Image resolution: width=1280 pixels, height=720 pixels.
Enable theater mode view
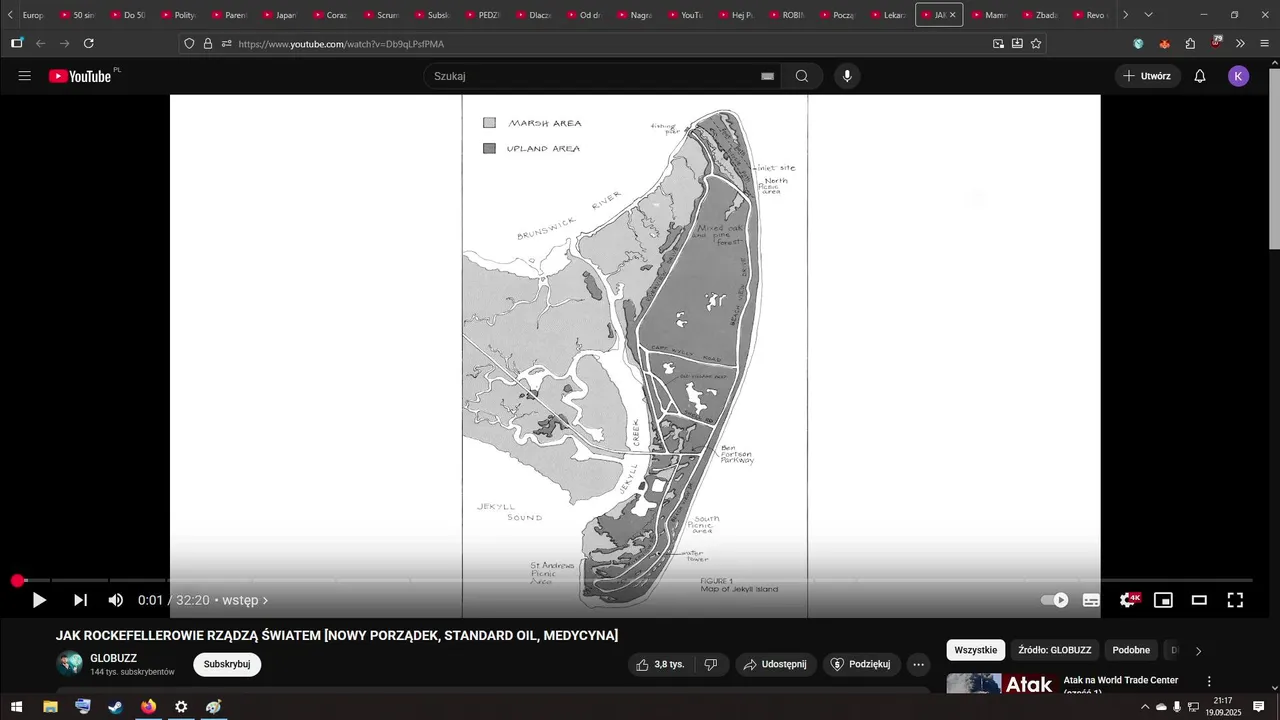point(1199,600)
